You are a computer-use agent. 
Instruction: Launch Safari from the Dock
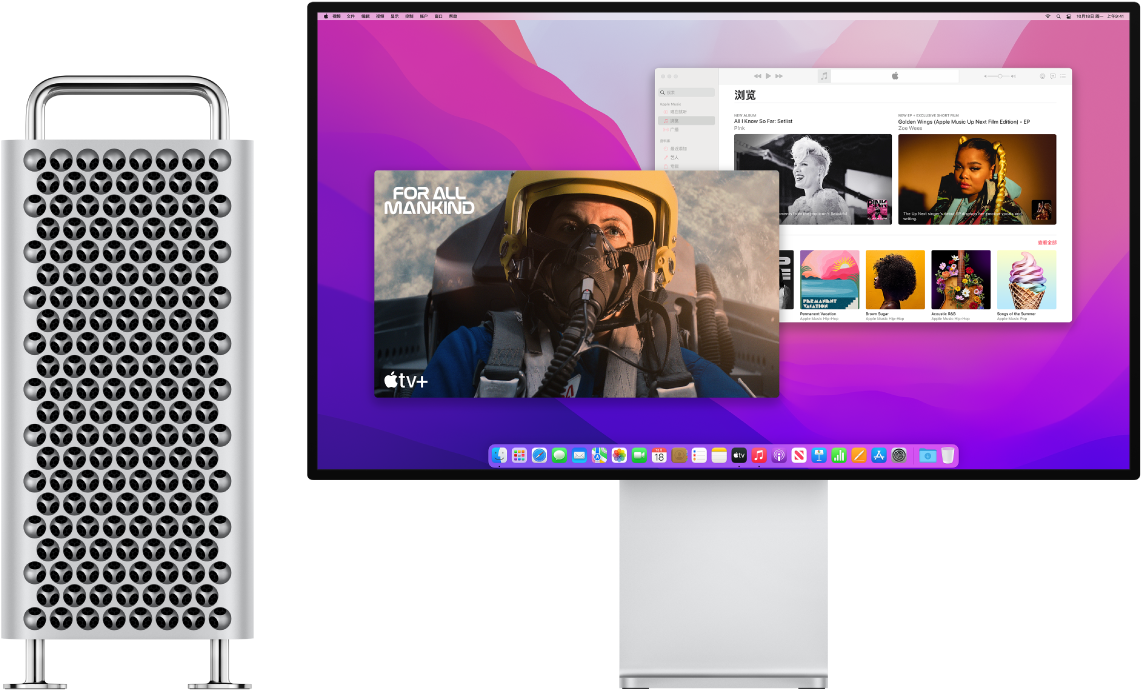tap(539, 456)
